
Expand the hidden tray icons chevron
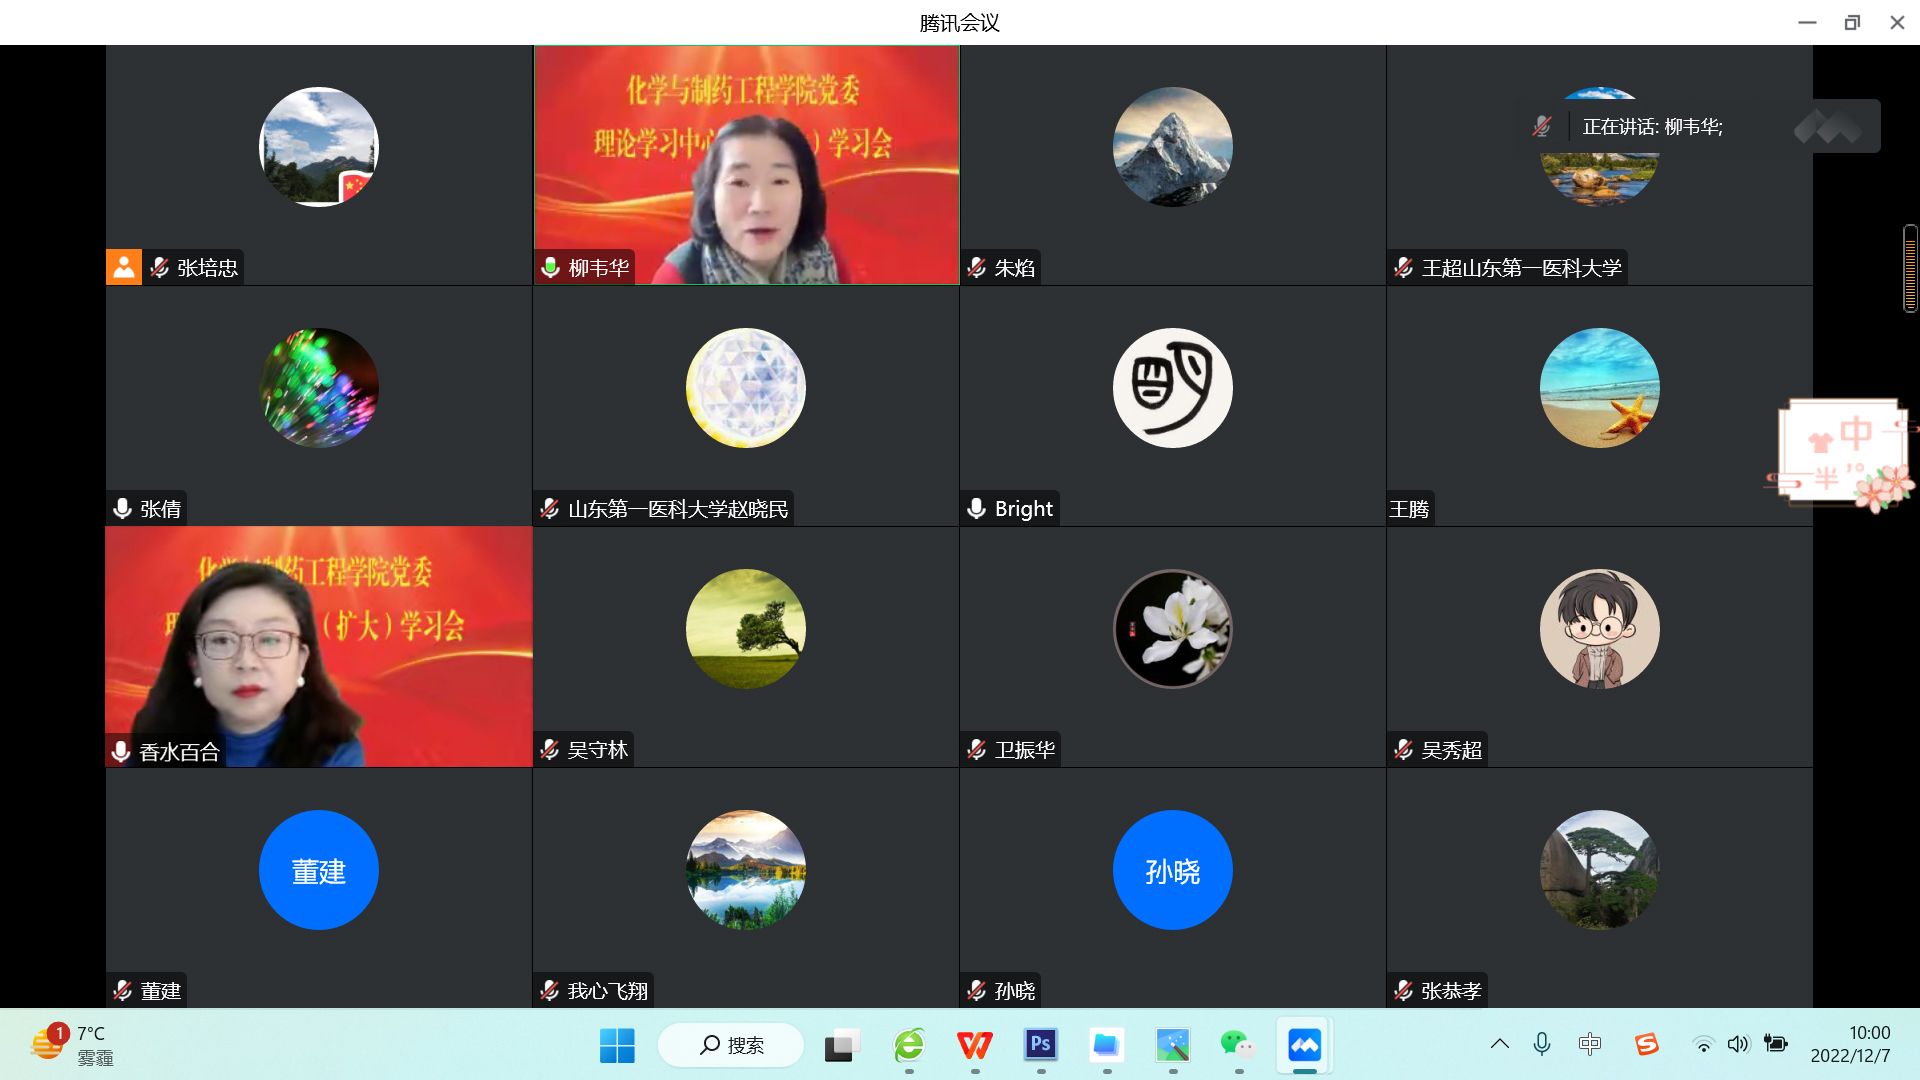pos(1499,1044)
